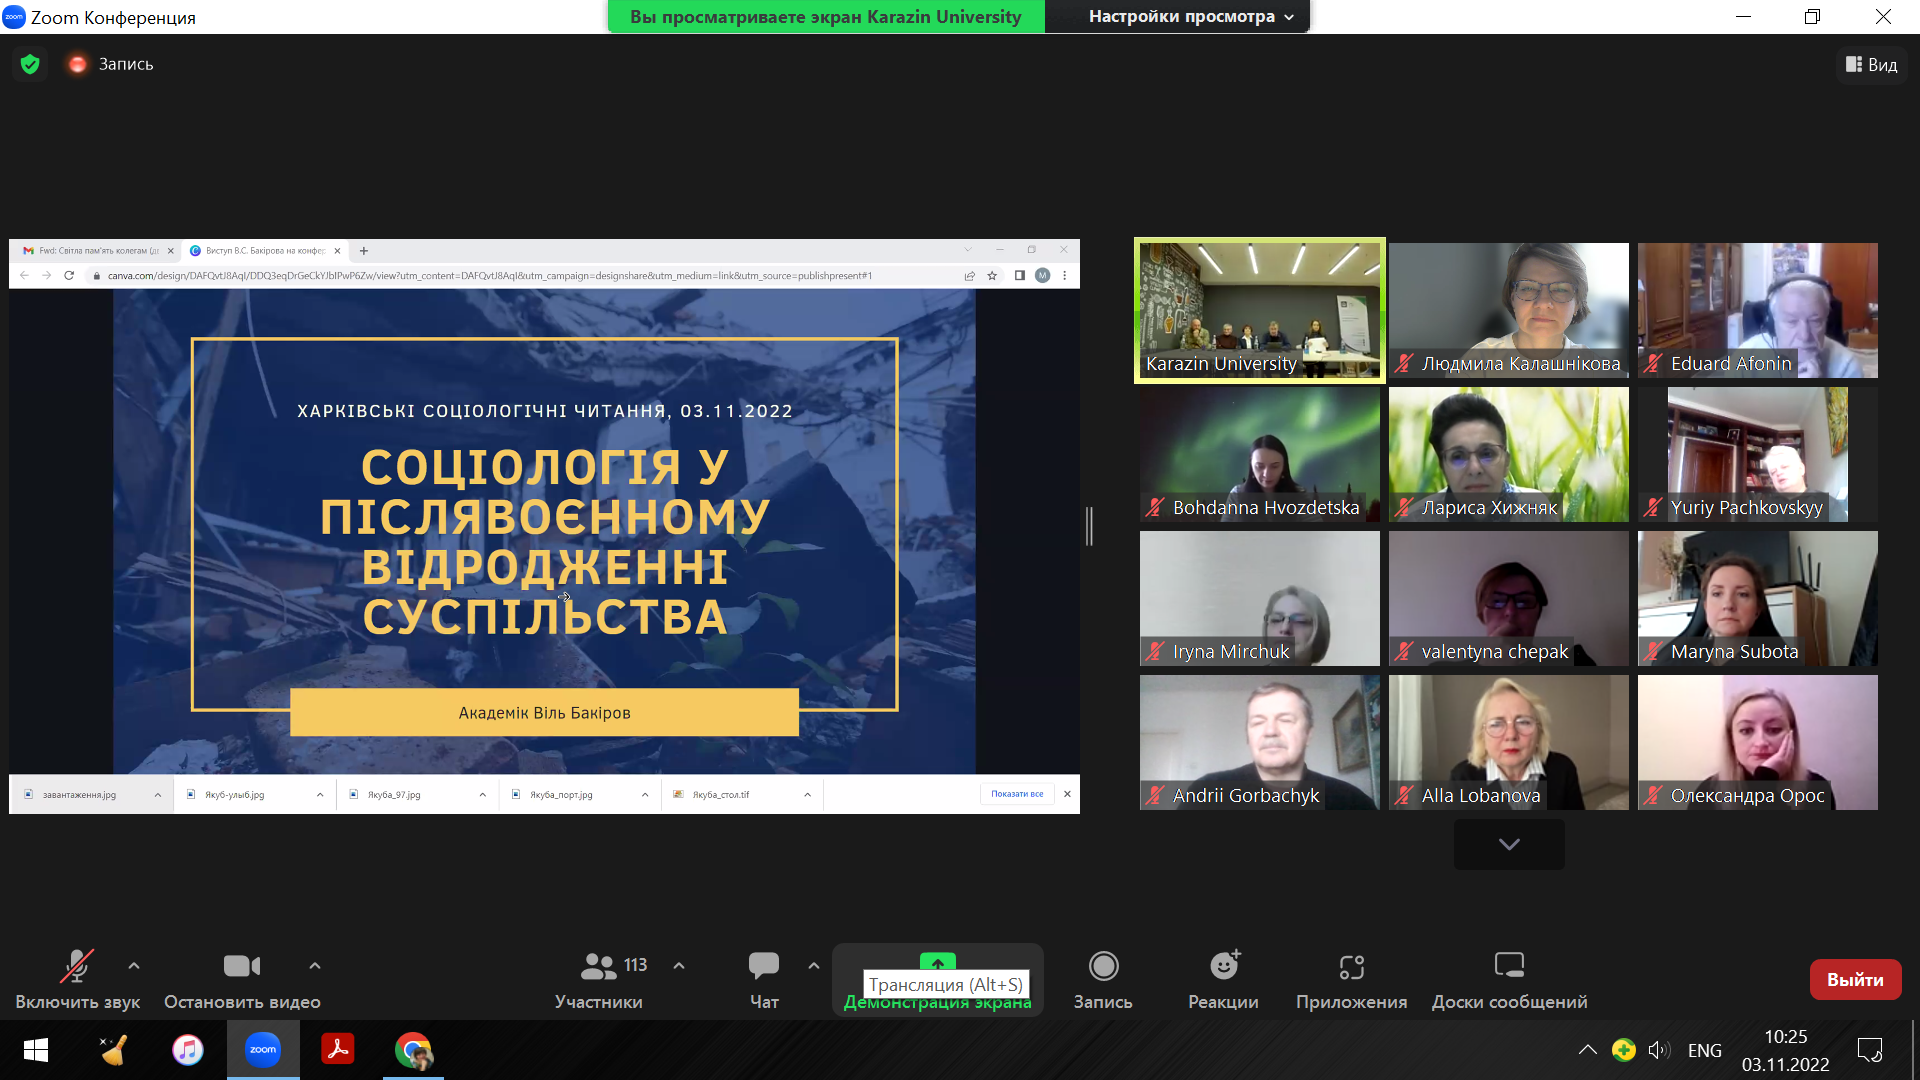Open Chrome from the Windows taskbar
This screenshot has width=1920, height=1080.
pos(413,1050)
